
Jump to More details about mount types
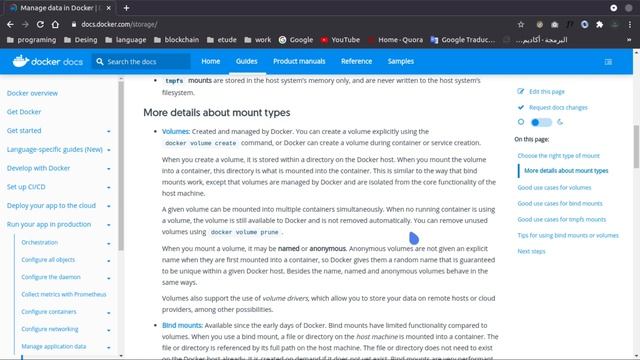click(566, 171)
